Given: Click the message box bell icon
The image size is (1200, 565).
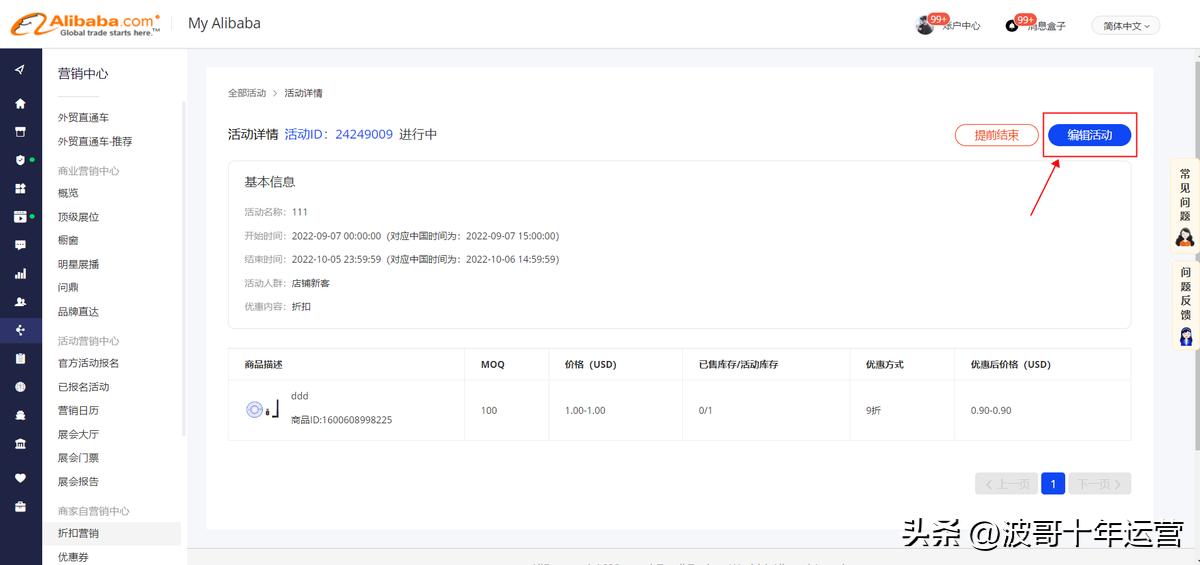Looking at the screenshot, I should click(1012, 26).
